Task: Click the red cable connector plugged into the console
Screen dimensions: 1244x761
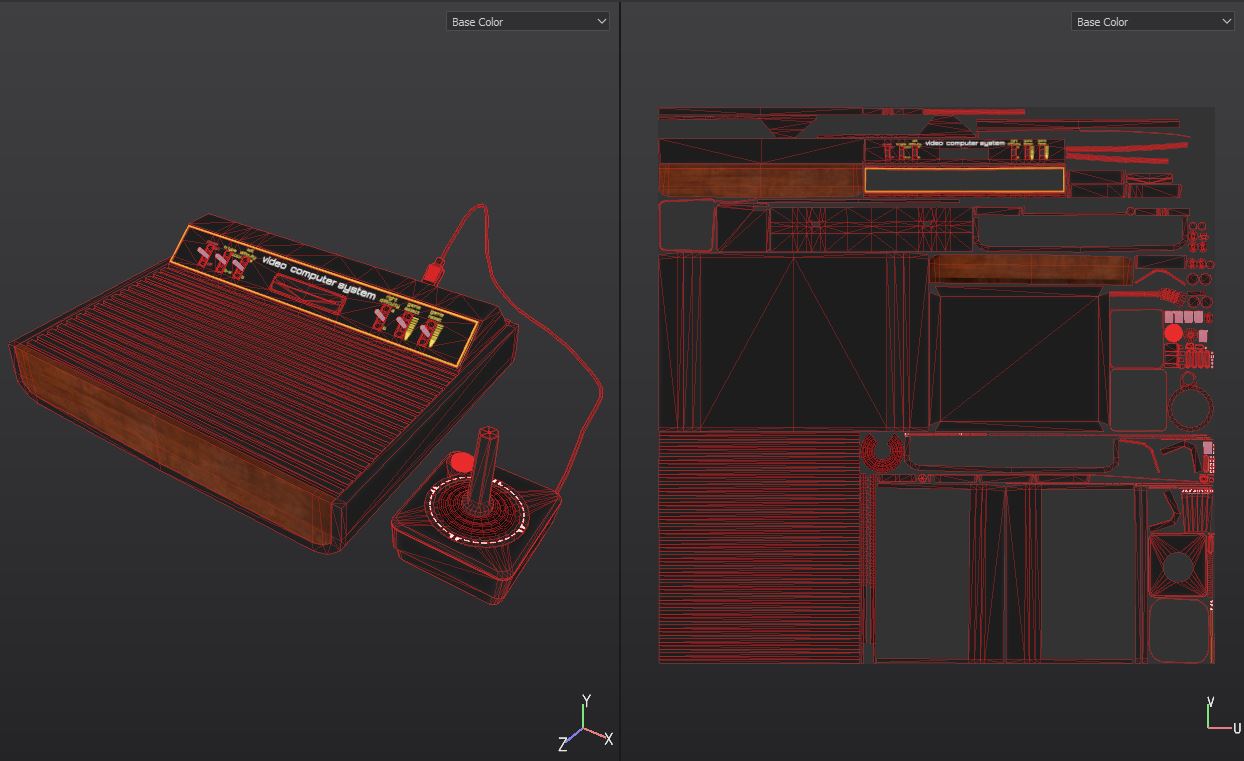Action: click(434, 271)
